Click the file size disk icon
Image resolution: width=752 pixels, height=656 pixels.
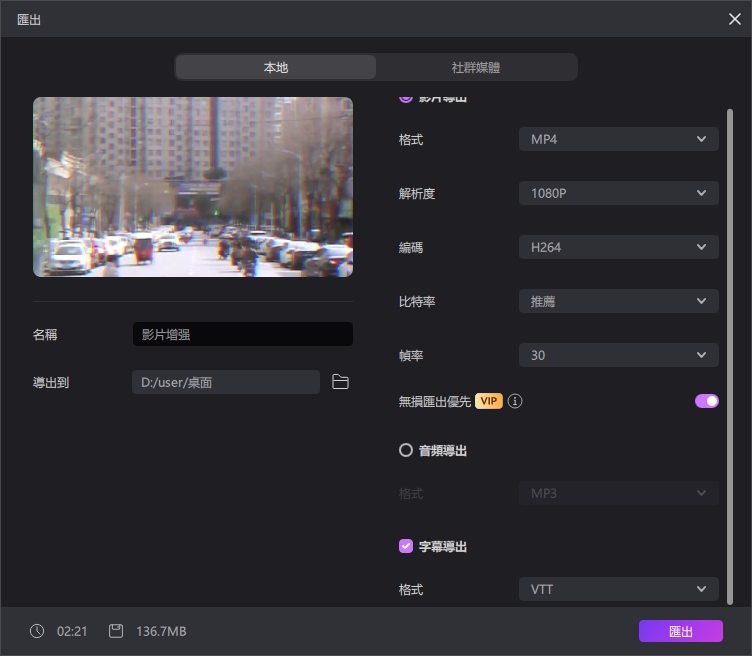click(116, 631)
